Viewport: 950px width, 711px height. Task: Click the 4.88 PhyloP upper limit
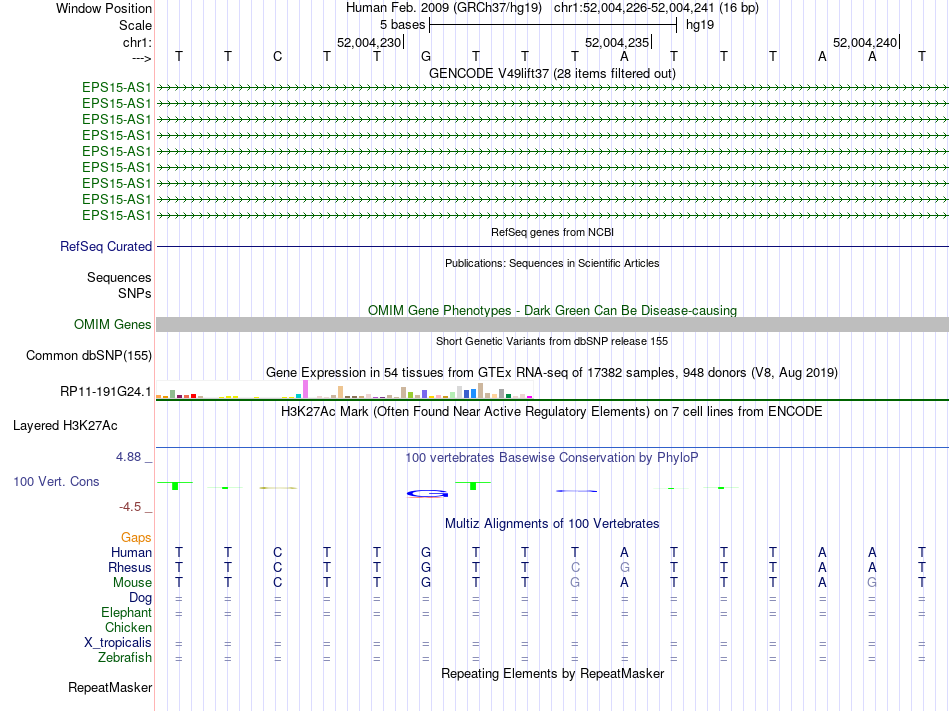(x=128, y=457)
